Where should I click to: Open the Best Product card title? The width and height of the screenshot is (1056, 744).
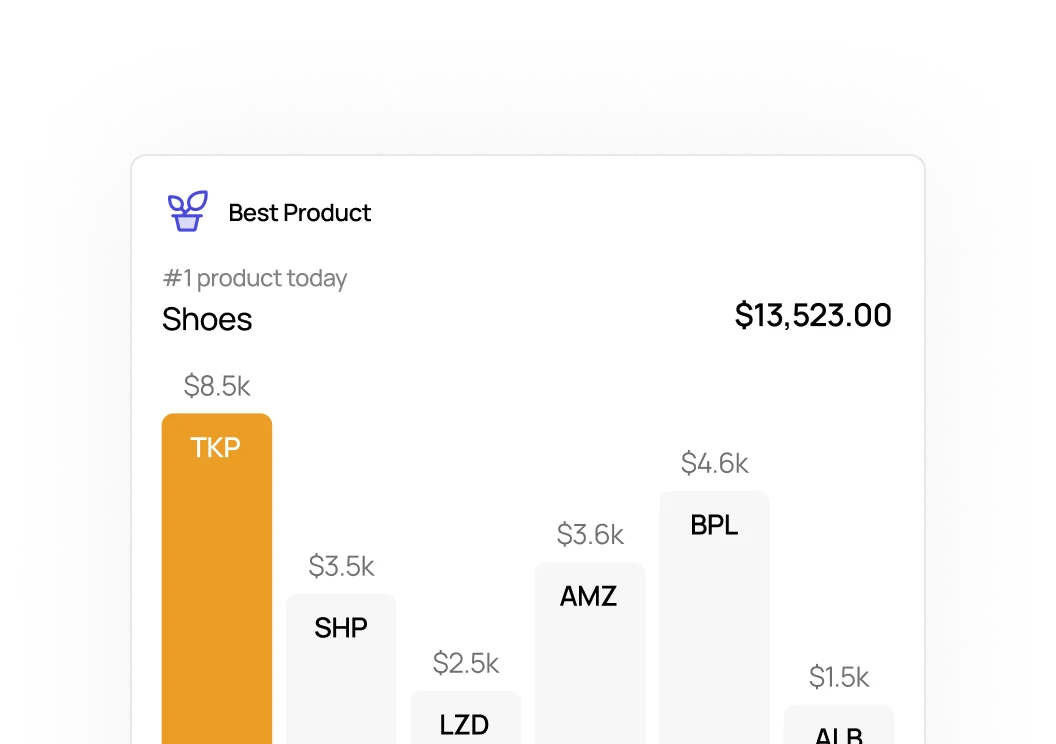coord(300,213)
